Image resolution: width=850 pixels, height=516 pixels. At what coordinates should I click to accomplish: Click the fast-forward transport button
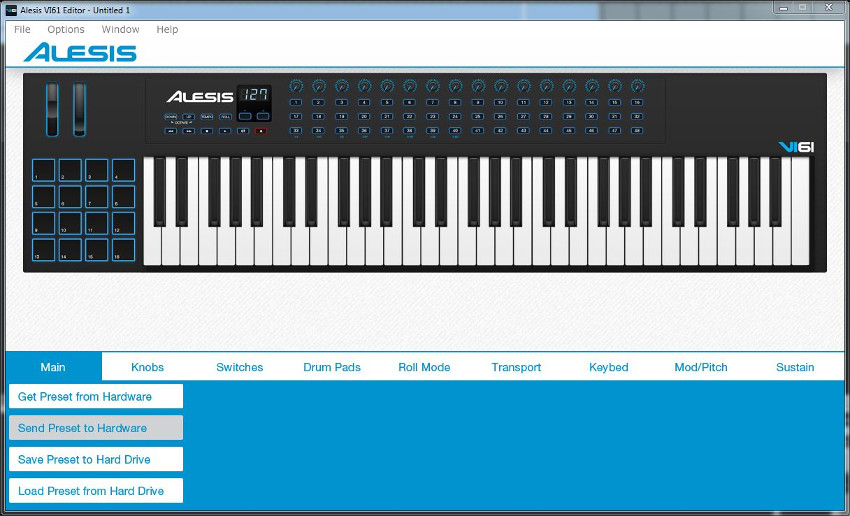[189, 131]
